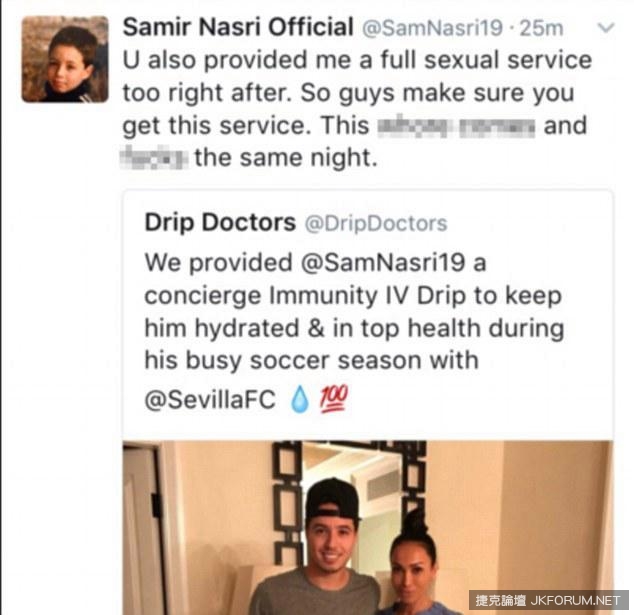The image size is (634, 615).
Task: Open the @SamNasri19 handle in the tweet header
Action: pyautogui.click(x=432, y=28)
